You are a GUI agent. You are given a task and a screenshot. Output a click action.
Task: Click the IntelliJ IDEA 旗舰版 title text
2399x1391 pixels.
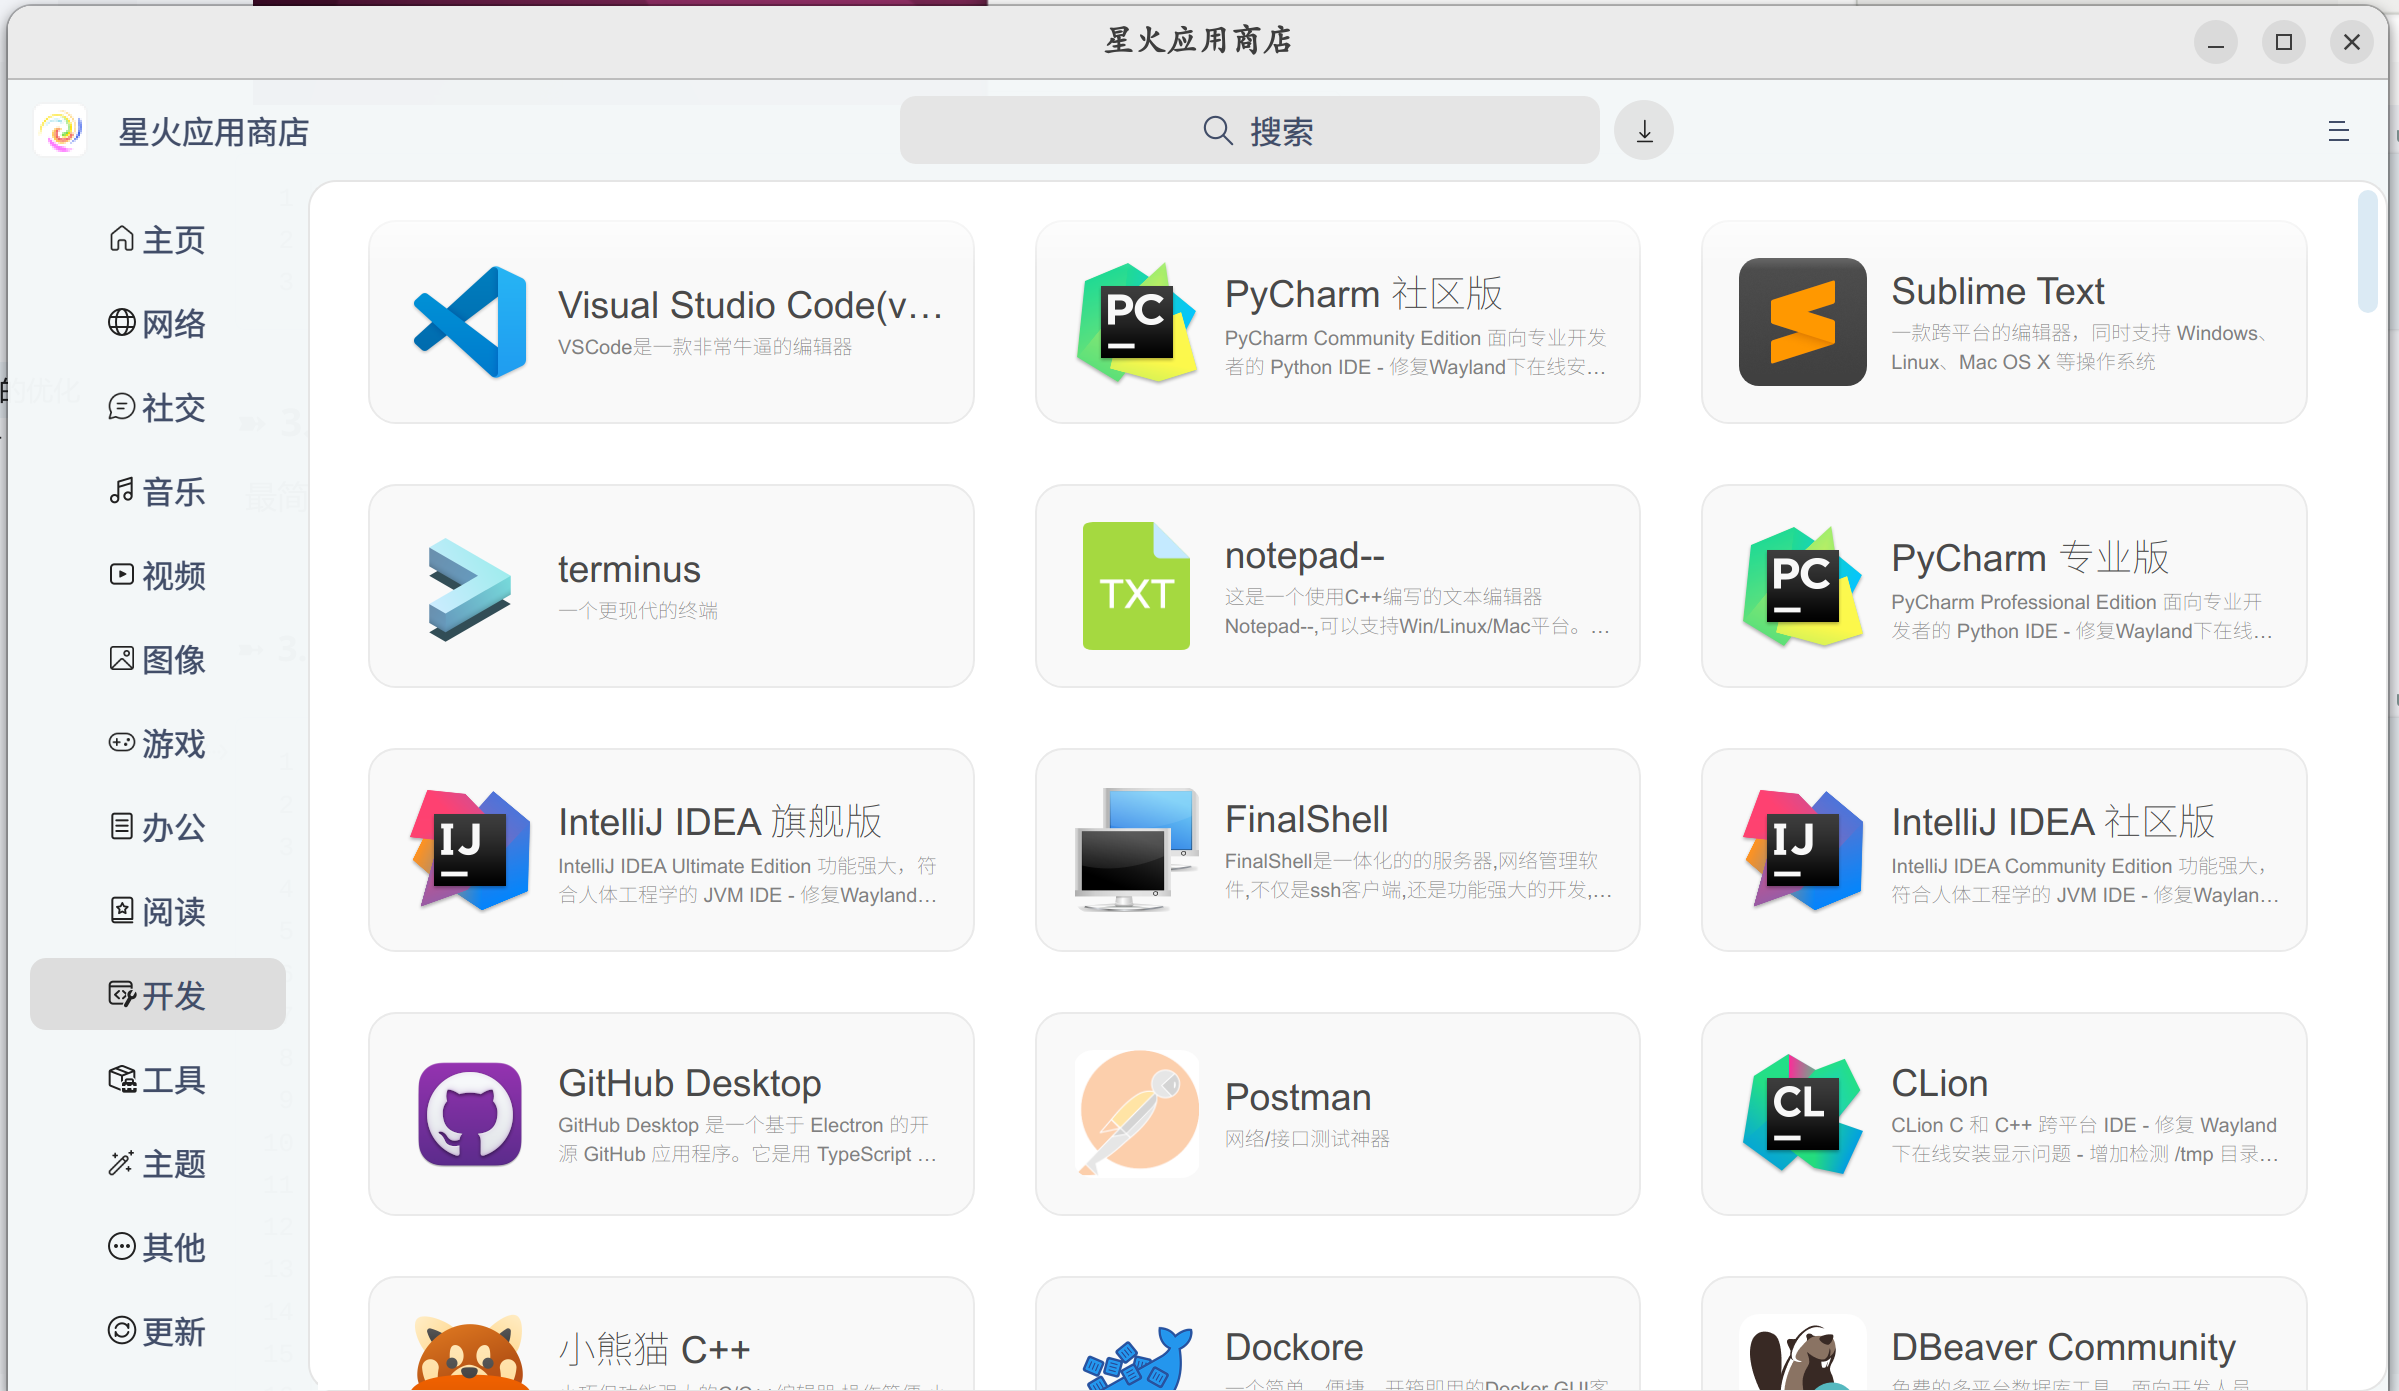point(720,822)
